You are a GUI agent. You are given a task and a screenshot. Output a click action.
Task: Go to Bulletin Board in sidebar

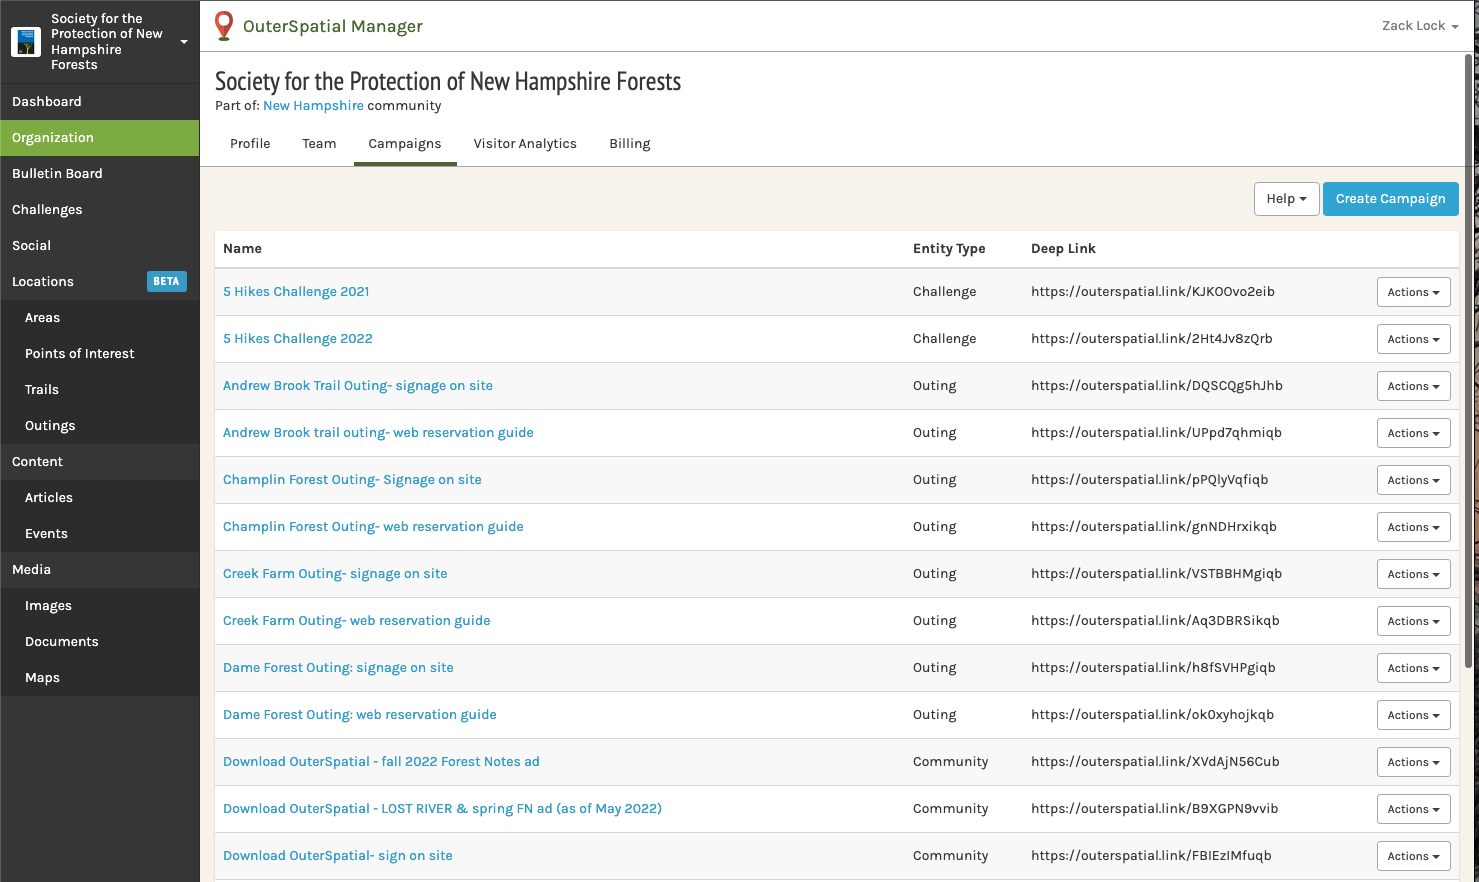pos(57,174)
